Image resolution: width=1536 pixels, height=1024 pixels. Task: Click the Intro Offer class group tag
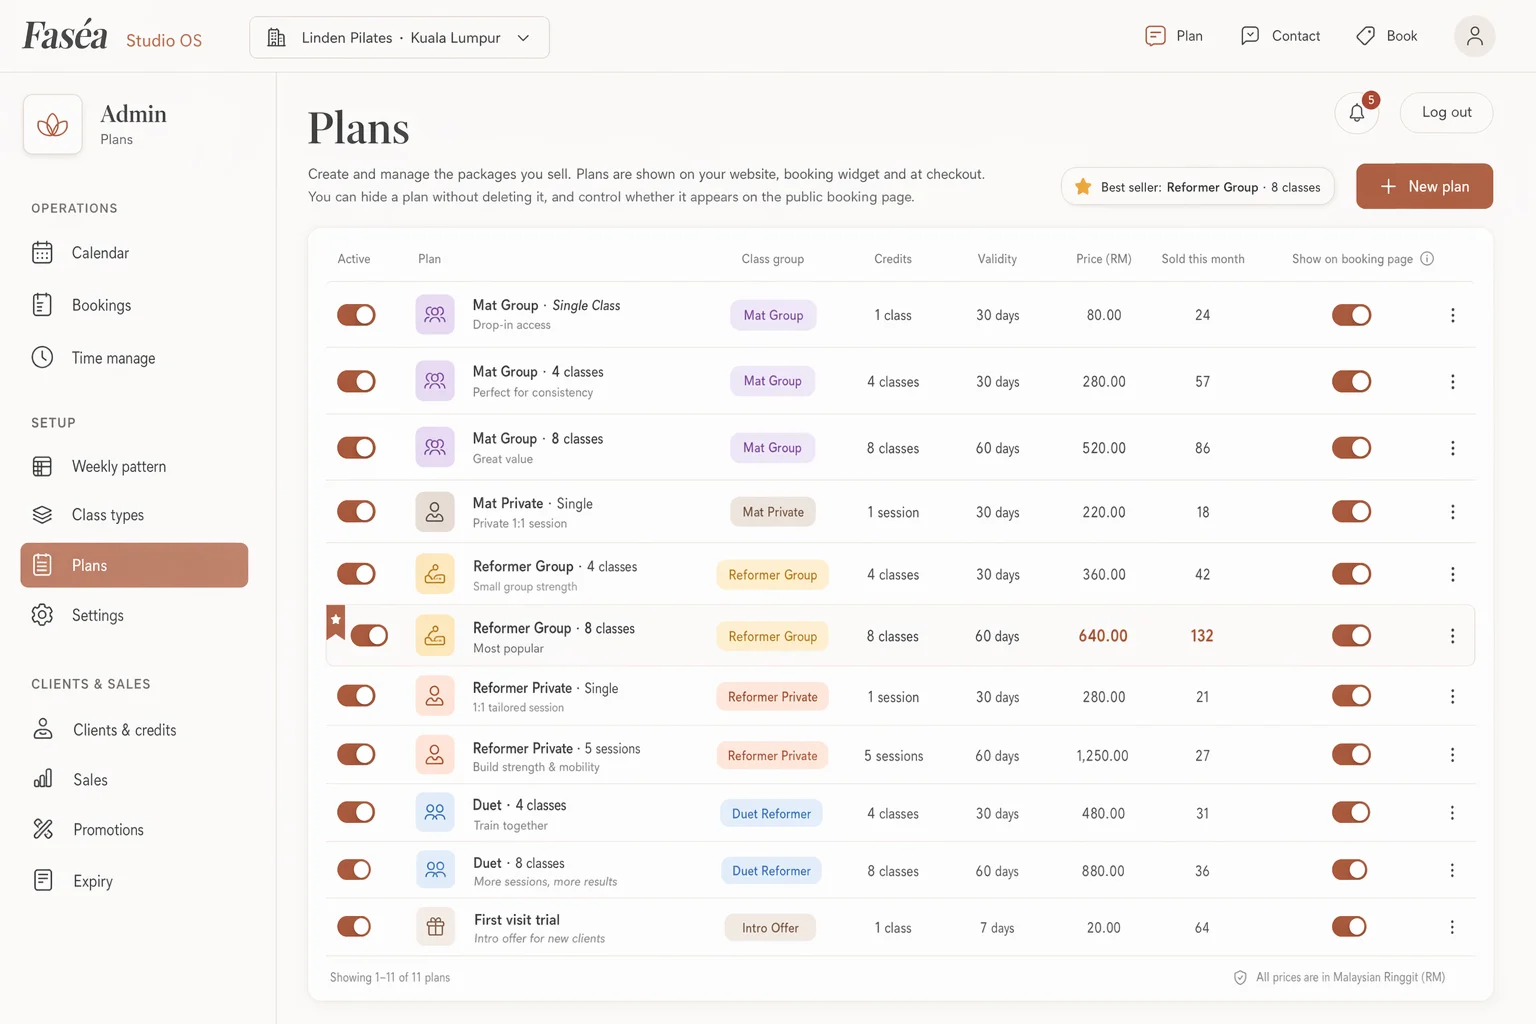(770, 928)
